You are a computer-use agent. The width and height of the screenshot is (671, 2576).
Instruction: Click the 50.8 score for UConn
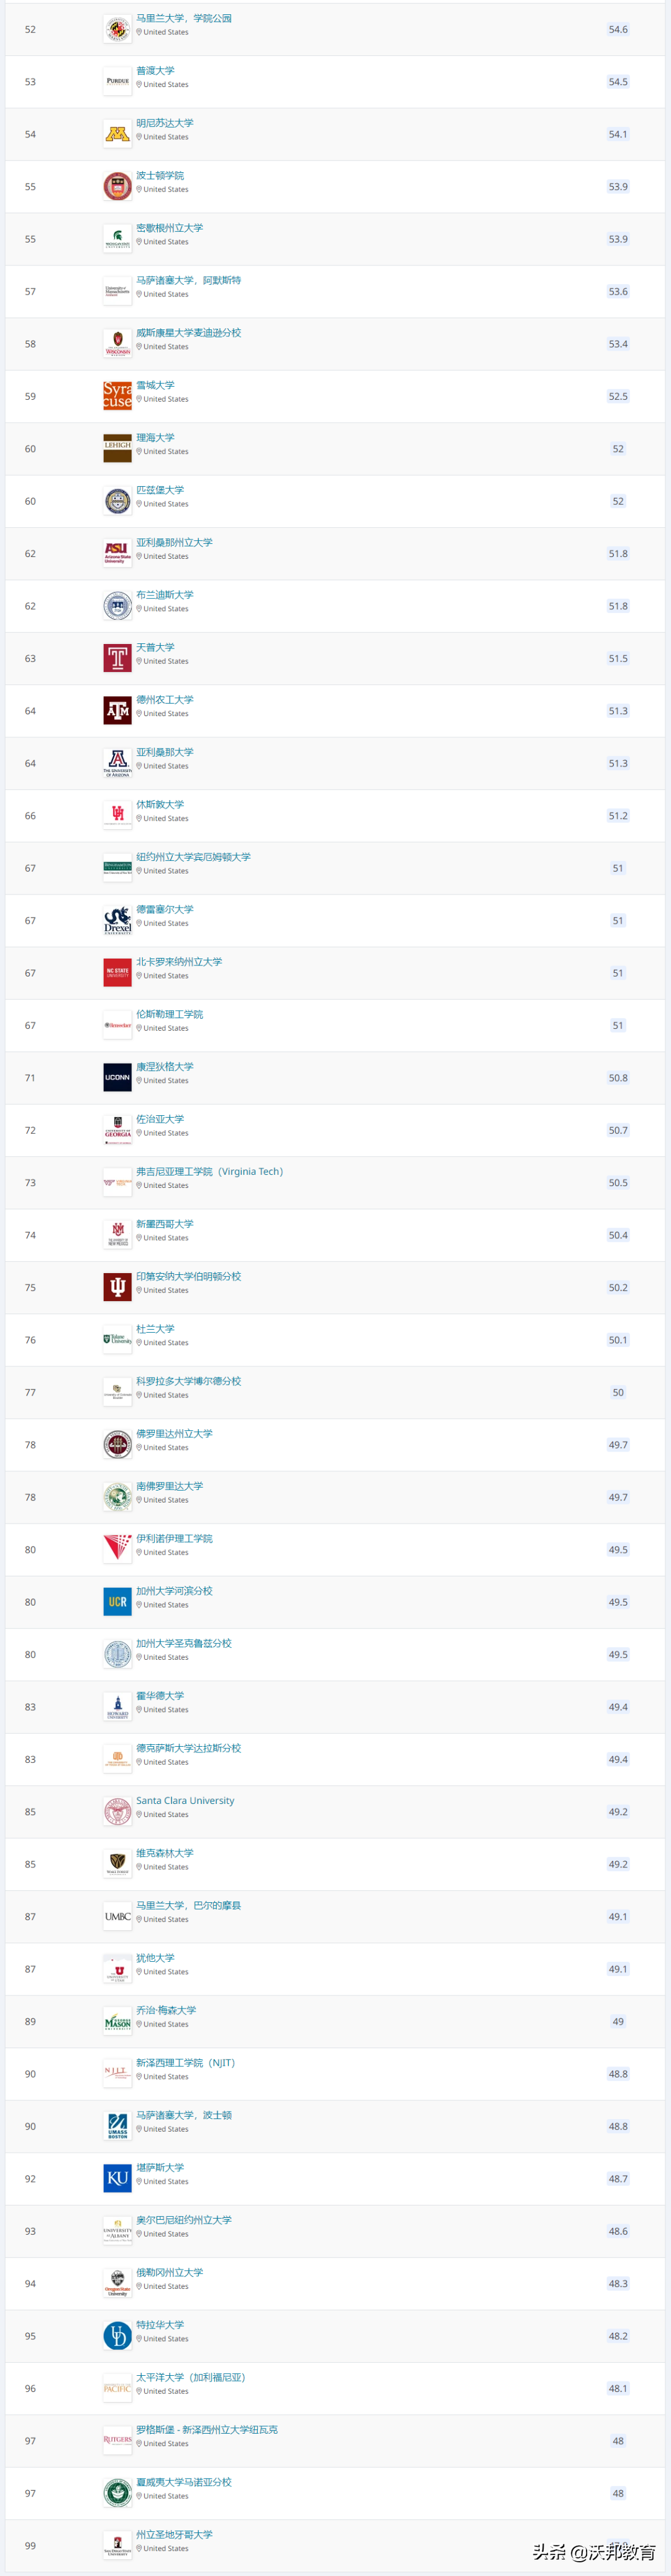point(618,1078)
